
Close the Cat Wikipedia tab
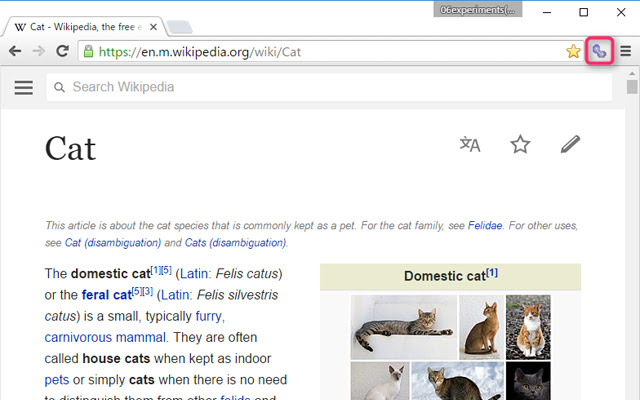click(x=153, y=27)
